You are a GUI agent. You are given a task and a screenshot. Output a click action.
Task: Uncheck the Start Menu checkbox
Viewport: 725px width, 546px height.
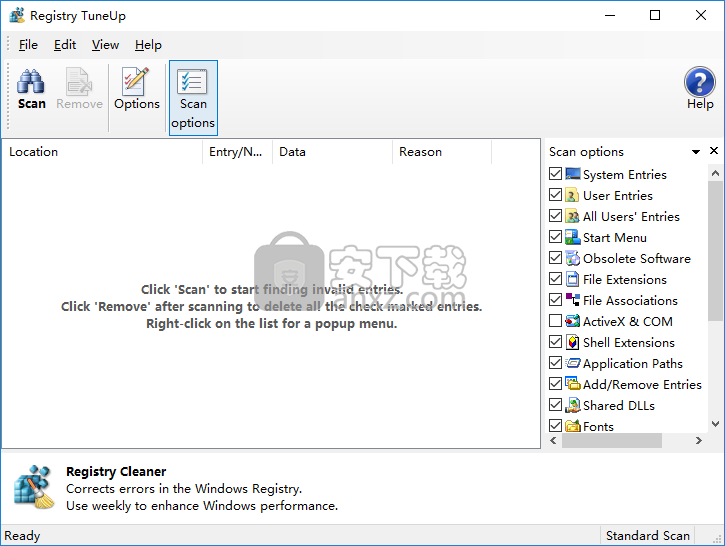pyautogui.click(x=555, y=237)
